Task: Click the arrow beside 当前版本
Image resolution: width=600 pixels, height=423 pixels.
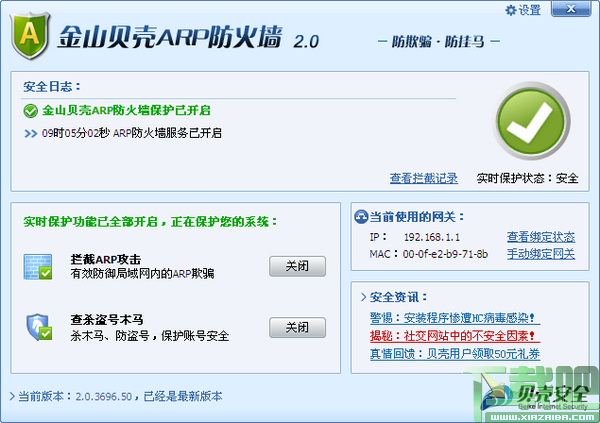Action: (x=12, y=396)
